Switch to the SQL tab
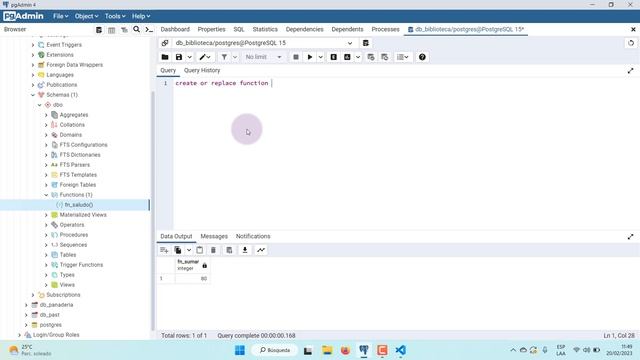 tap(239, 29)
